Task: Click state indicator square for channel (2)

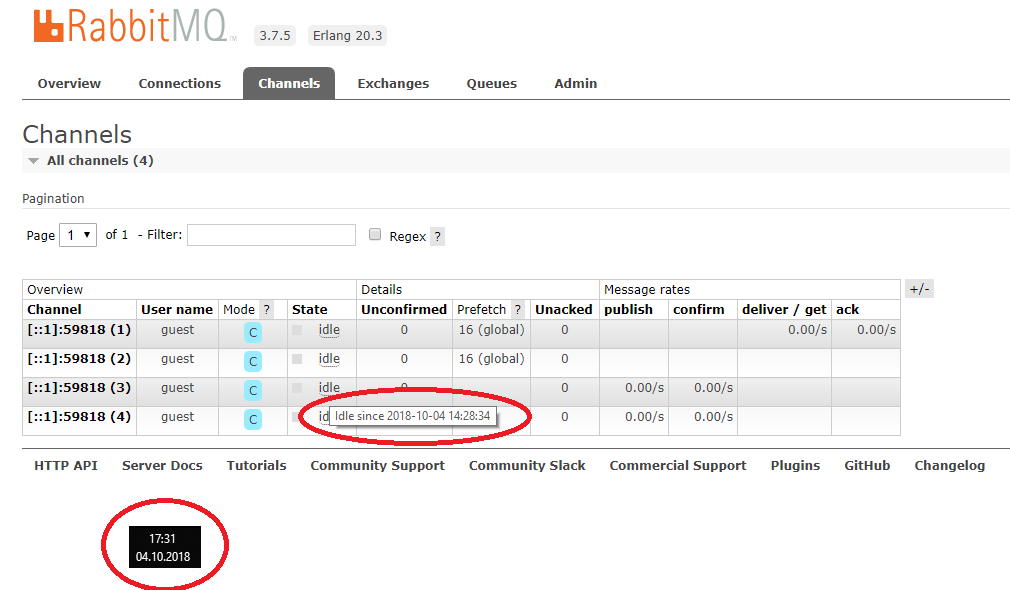Action: (x=297, y=359)
